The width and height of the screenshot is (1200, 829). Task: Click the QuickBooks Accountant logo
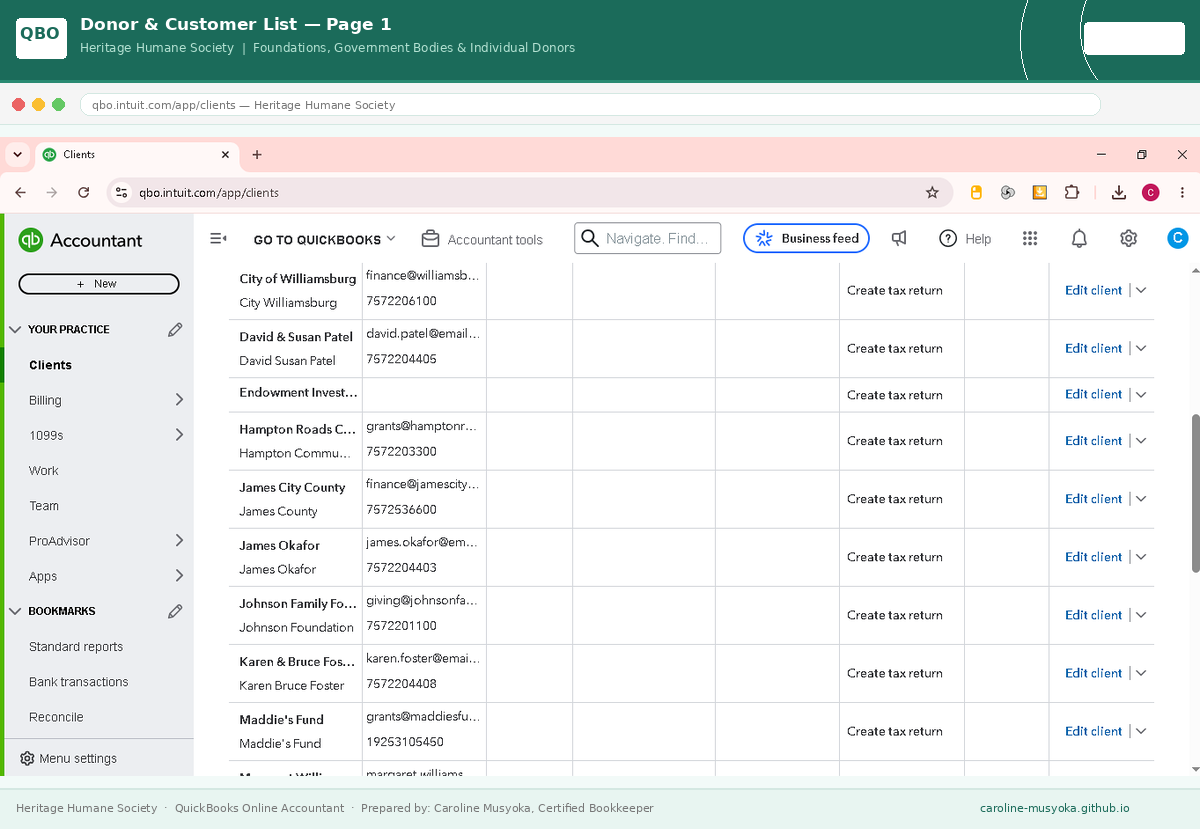[80, 240]
